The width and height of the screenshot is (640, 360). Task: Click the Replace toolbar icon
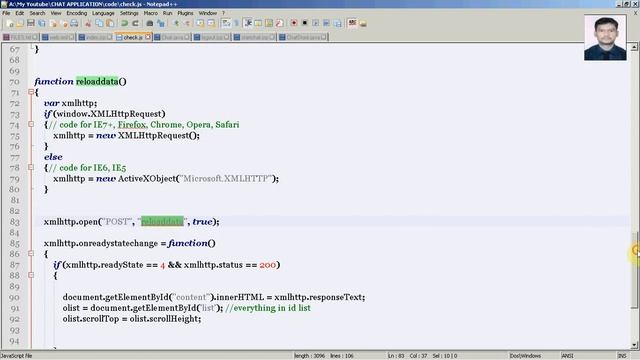[x=161, y=23]
